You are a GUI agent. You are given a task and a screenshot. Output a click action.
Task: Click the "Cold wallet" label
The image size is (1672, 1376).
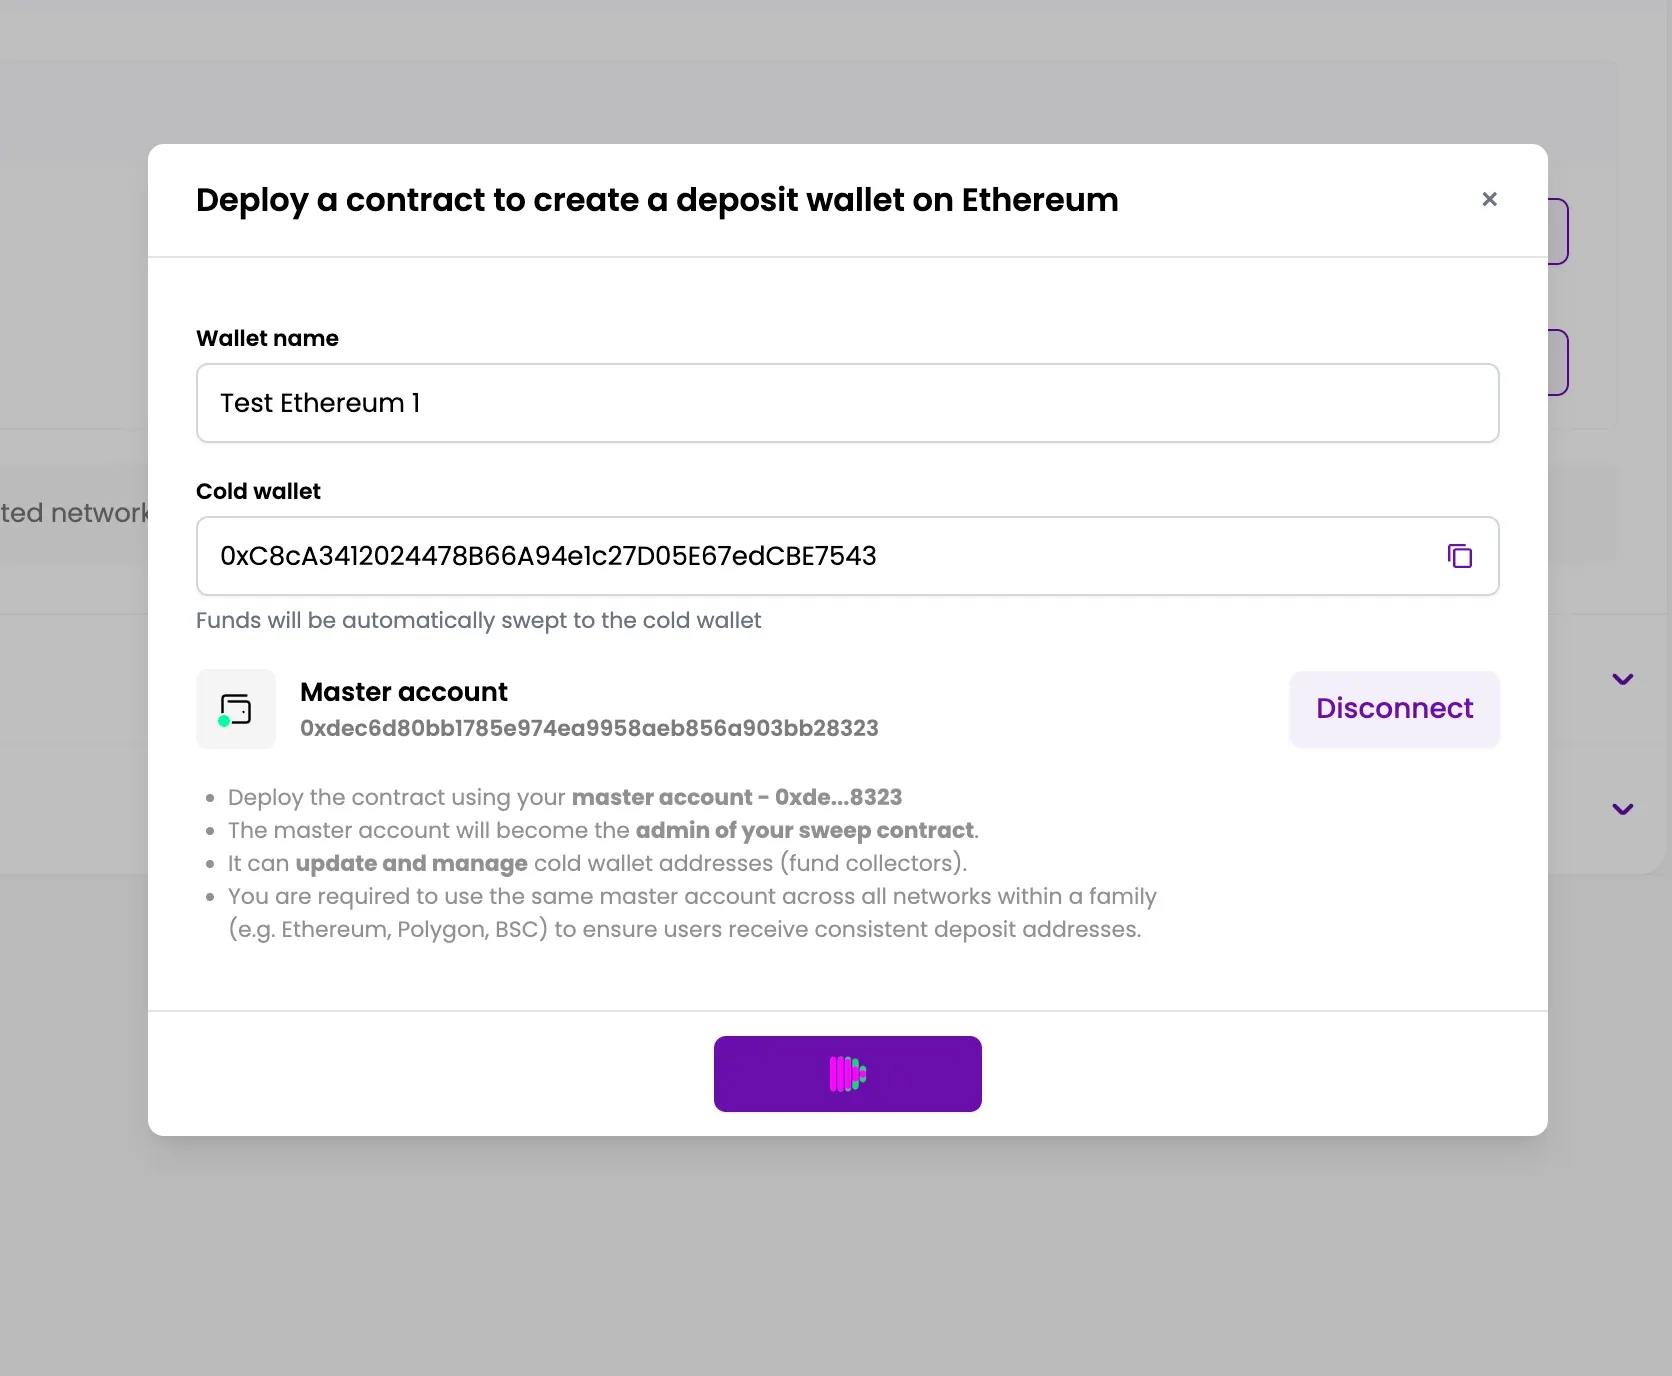point(258,491)
